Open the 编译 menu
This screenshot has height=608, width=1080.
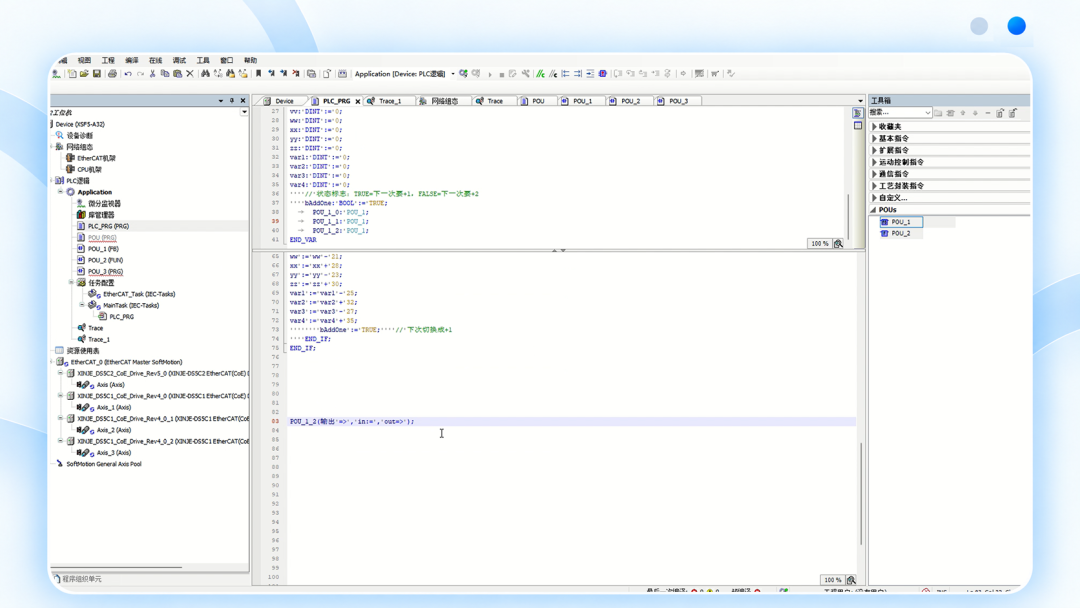point(132,61)
